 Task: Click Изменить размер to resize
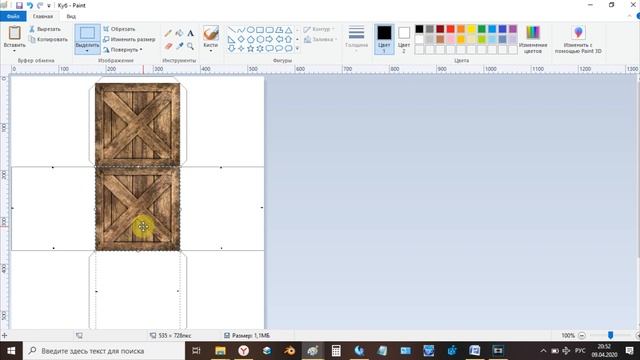[129, 40]
